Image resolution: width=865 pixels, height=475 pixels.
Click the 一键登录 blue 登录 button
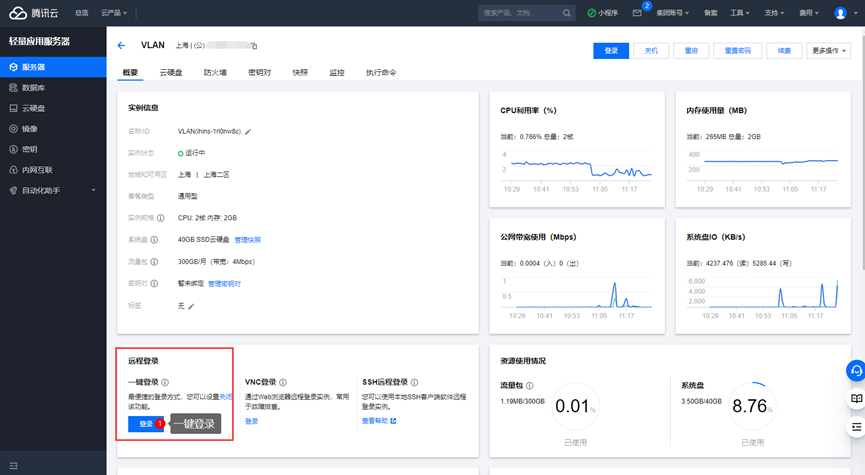pos(146,424)
